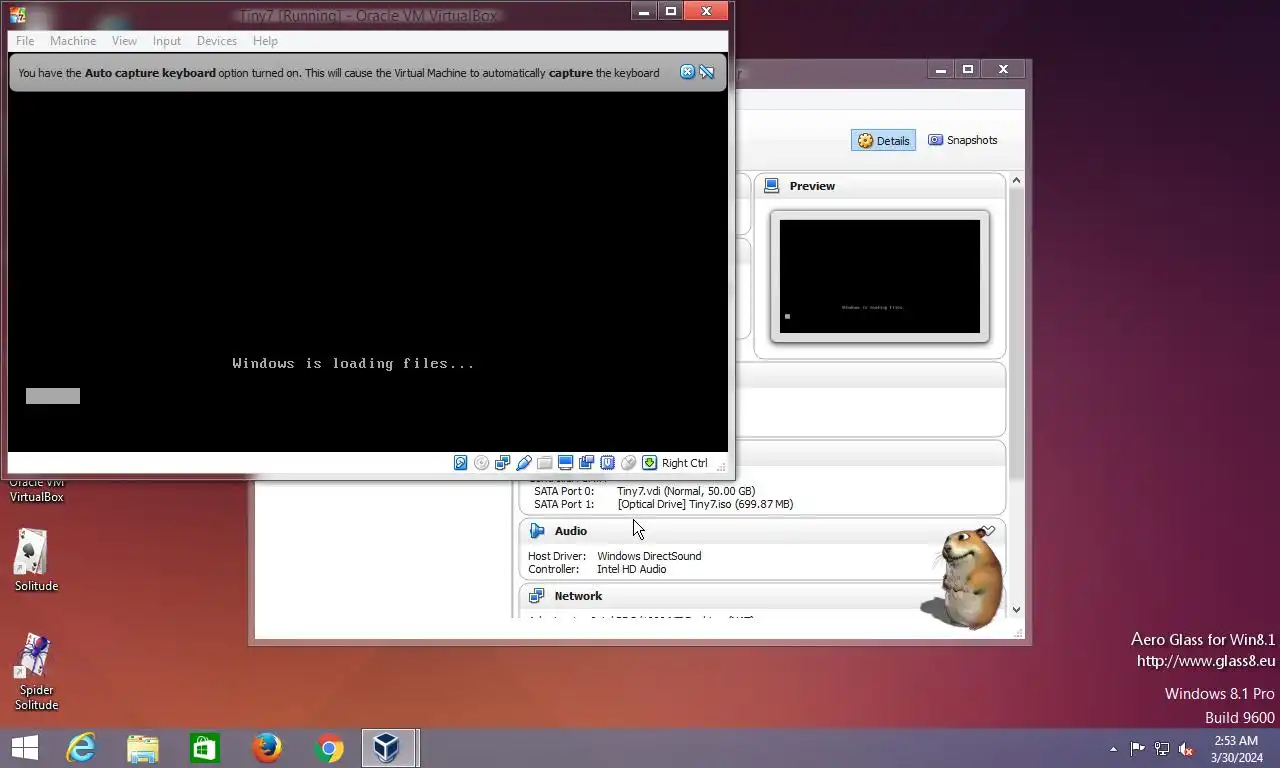Launch Firefox from the taskbar
This screenshot has height=768, width=1280.
pyautogui.click(x=267, y=748)
